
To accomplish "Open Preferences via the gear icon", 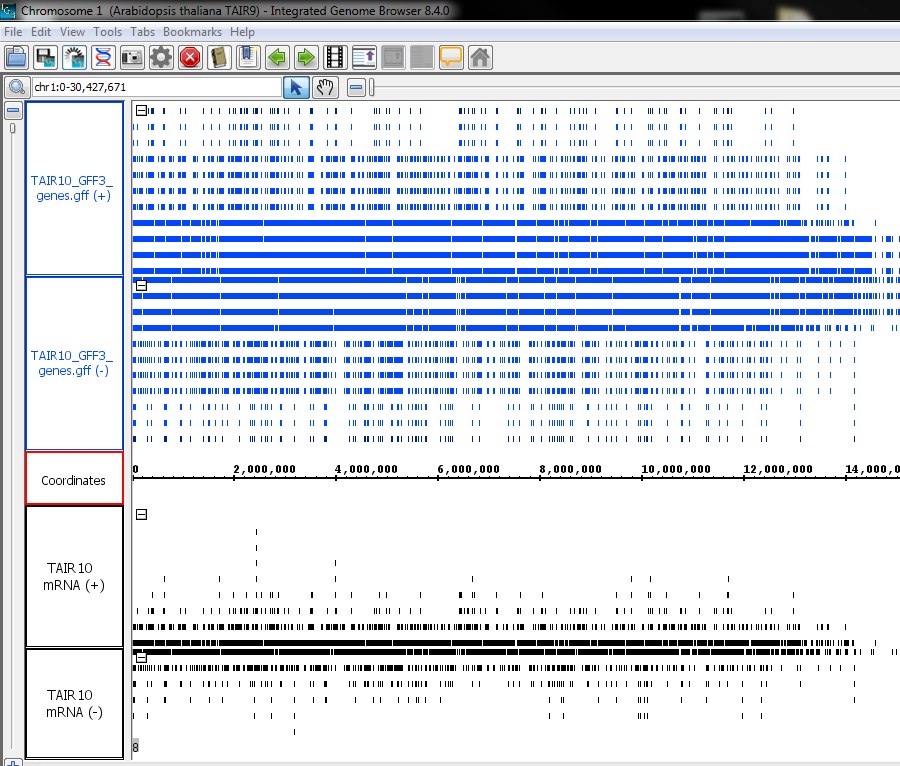I will pyautogui.click(x=161, y=57).
